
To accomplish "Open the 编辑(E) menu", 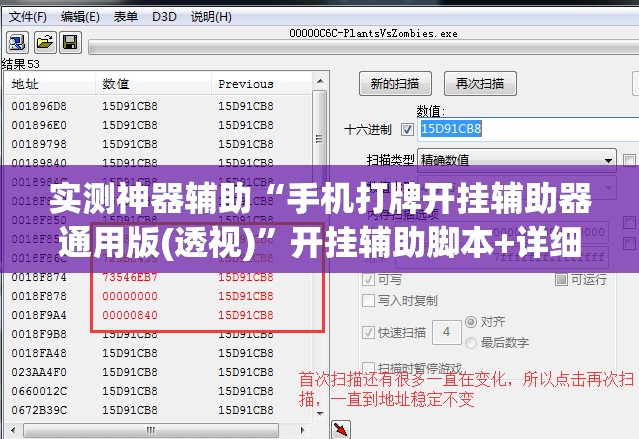I will coord(80,17).
